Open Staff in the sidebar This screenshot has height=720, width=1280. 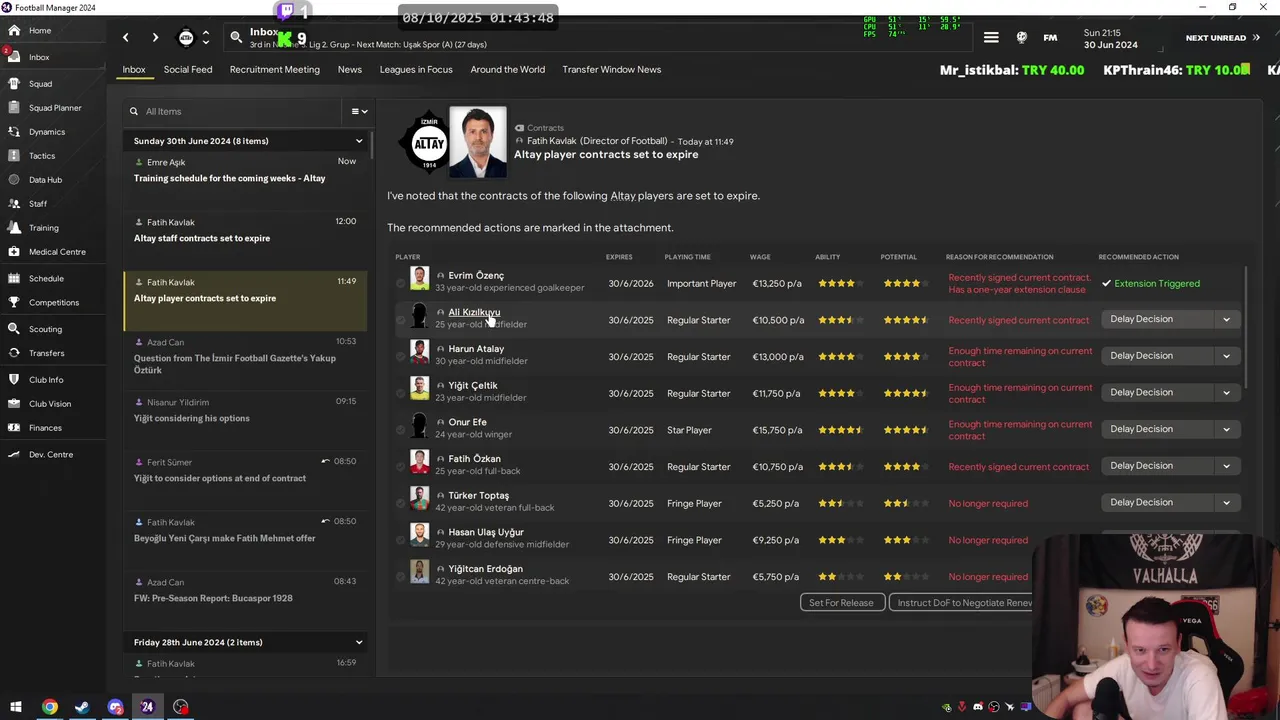tap(38, 204)
